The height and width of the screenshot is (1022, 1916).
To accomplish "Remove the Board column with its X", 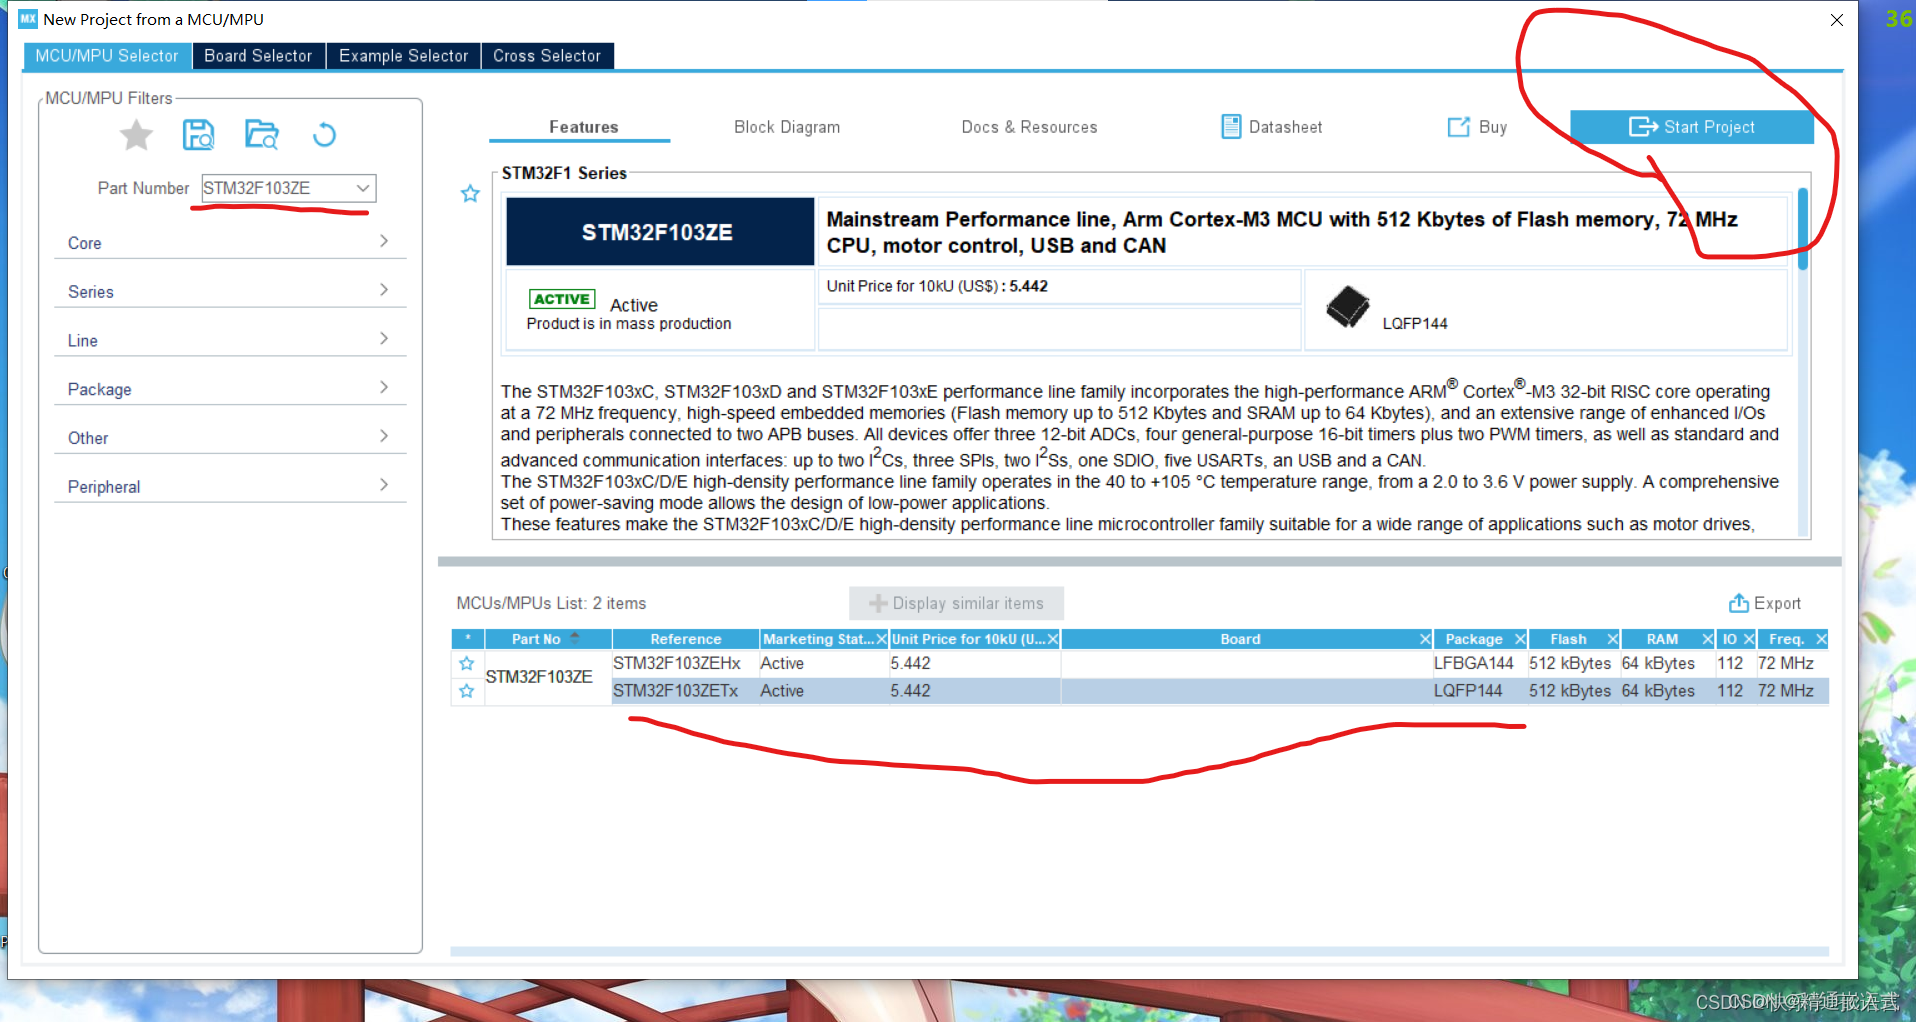I will pyautogui.click(x=1425, y=639).
